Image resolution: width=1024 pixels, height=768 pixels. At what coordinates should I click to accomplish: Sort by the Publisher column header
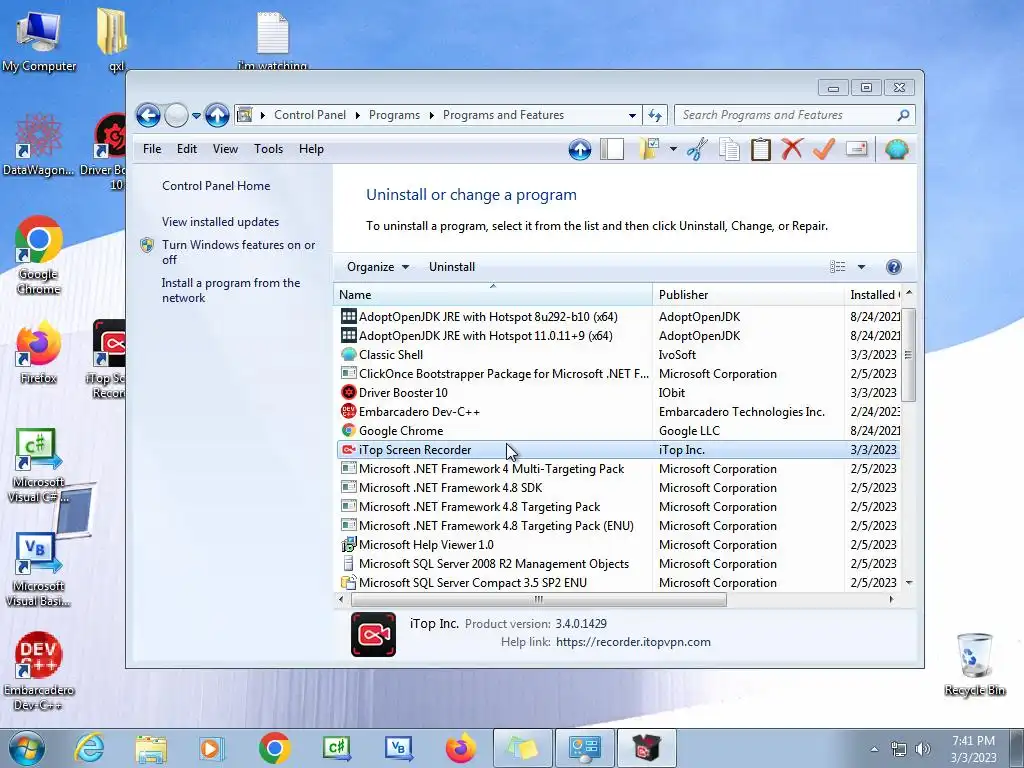748,295
